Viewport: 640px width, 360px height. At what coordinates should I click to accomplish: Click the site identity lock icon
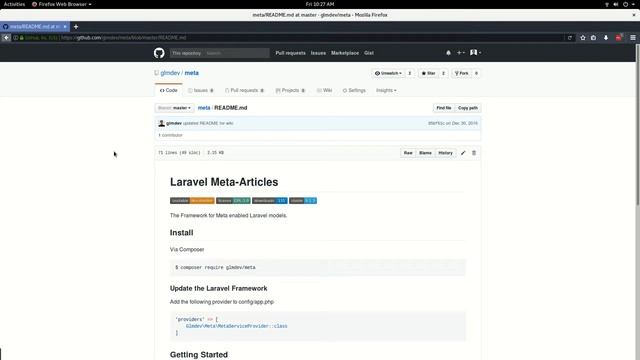pos(22,38)
